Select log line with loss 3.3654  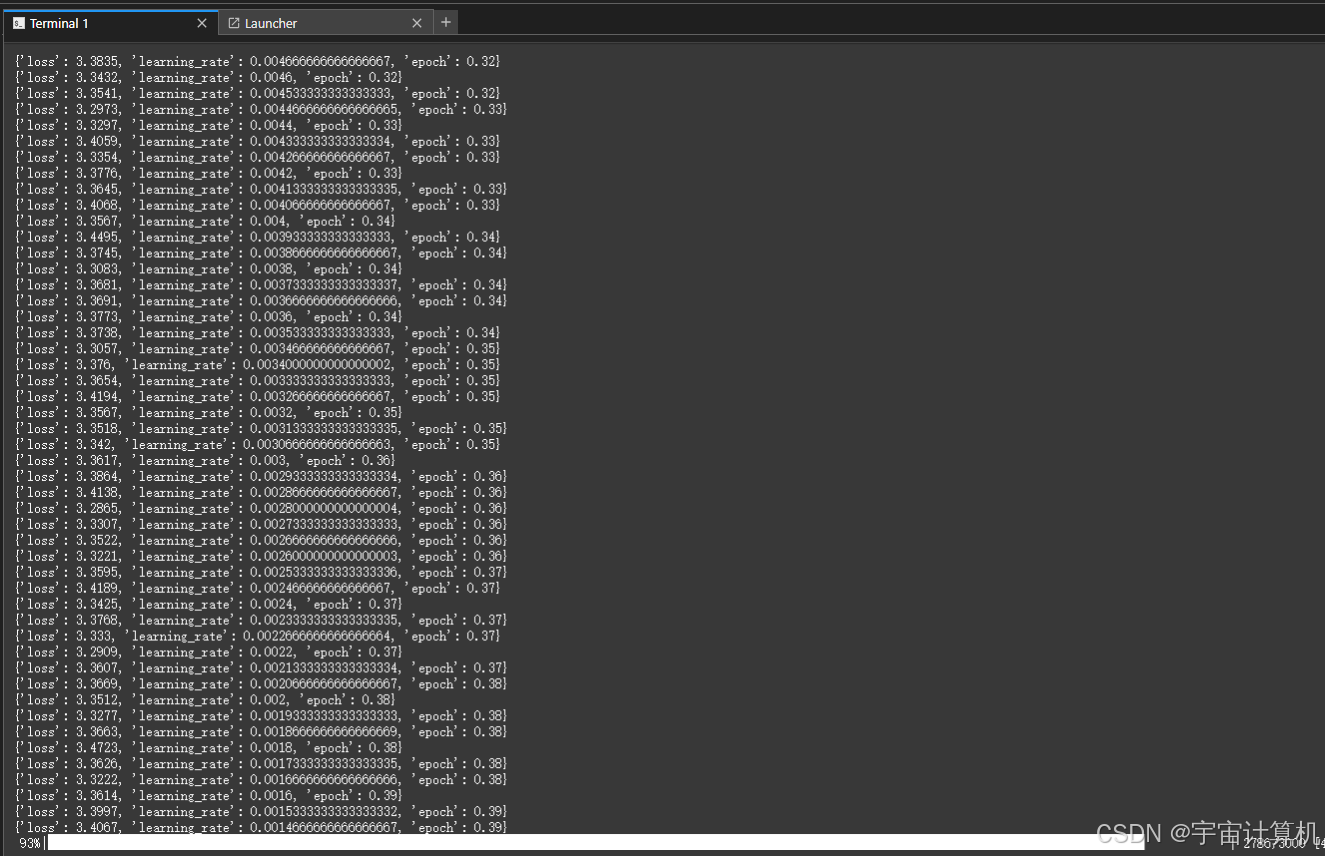point(258,381)
